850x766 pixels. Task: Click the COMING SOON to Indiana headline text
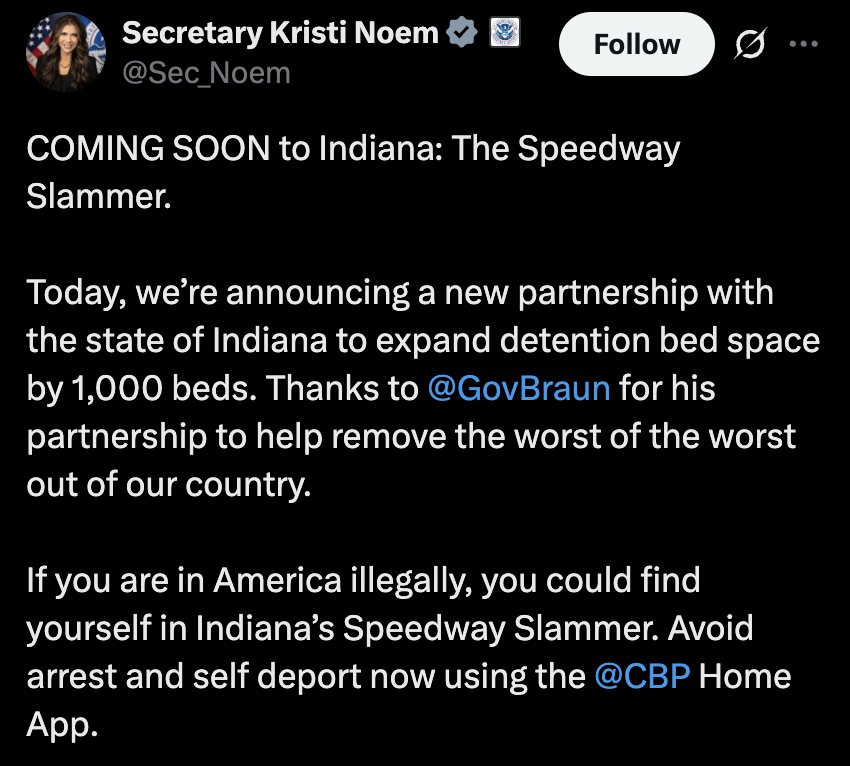(353, 149)
